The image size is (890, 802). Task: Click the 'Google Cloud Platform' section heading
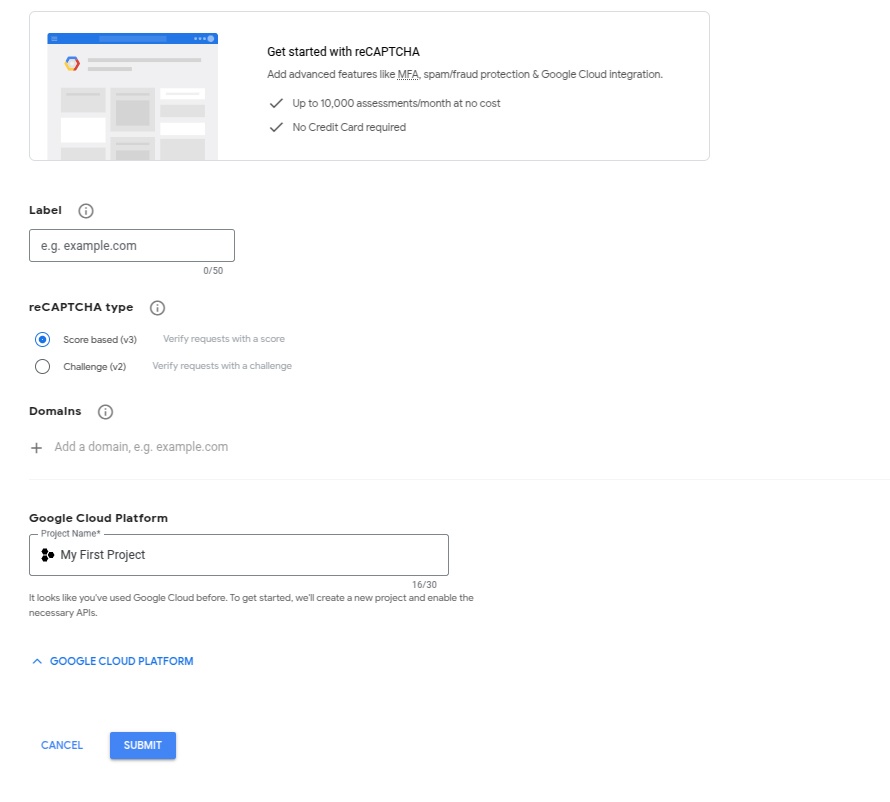point(98,518)
